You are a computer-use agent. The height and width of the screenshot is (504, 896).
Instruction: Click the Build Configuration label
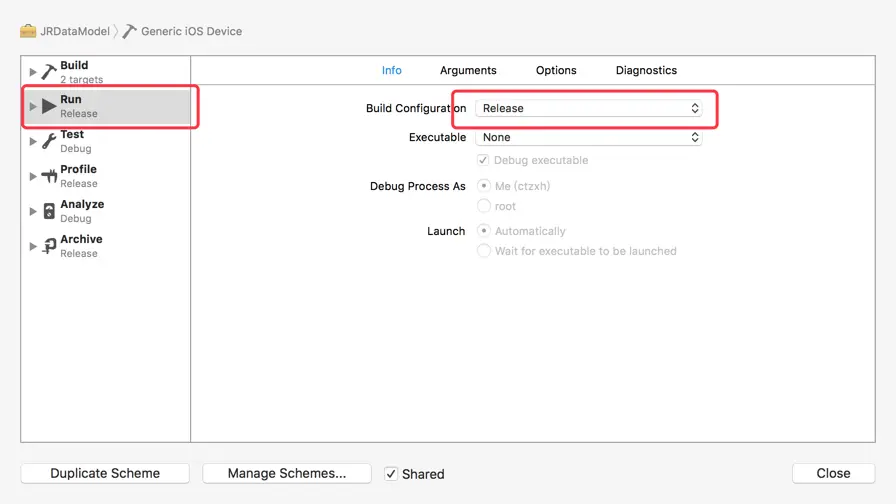tap(416, 108)
